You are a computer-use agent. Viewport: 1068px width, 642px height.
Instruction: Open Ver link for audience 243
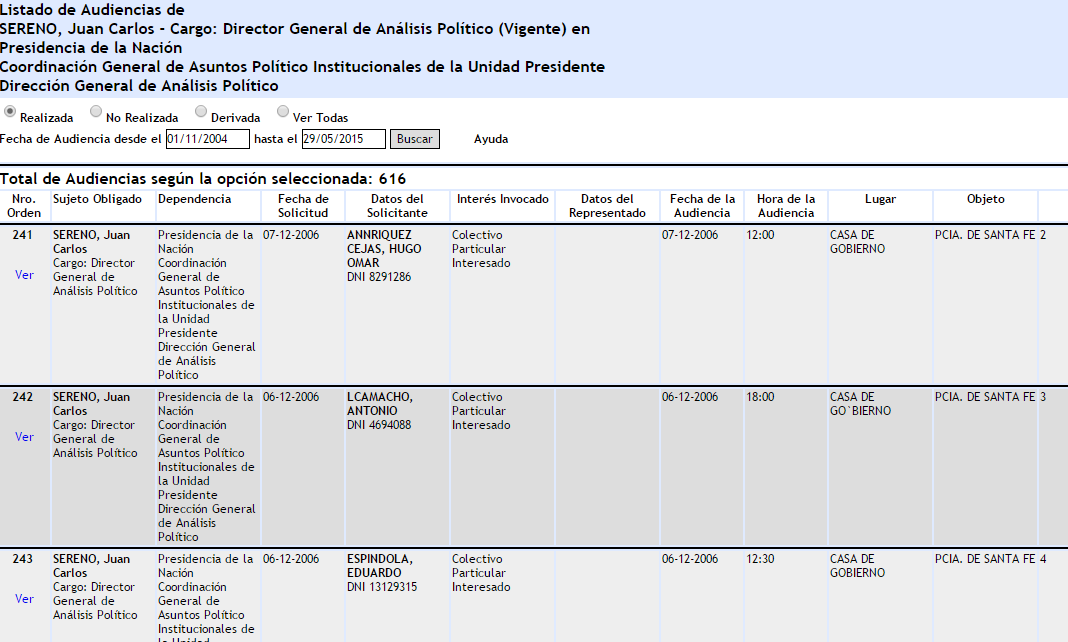click(x=24, y=599)
